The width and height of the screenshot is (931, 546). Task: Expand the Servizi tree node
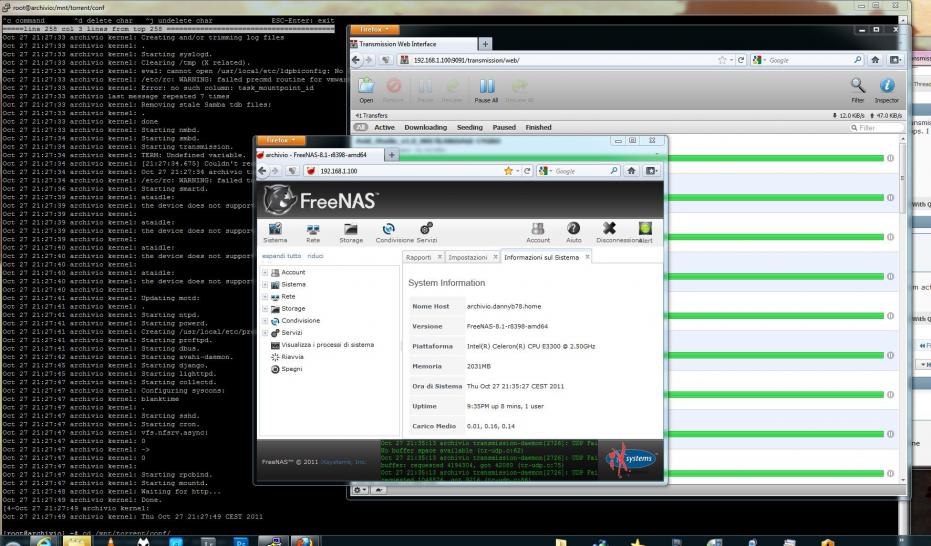point(265,332)
